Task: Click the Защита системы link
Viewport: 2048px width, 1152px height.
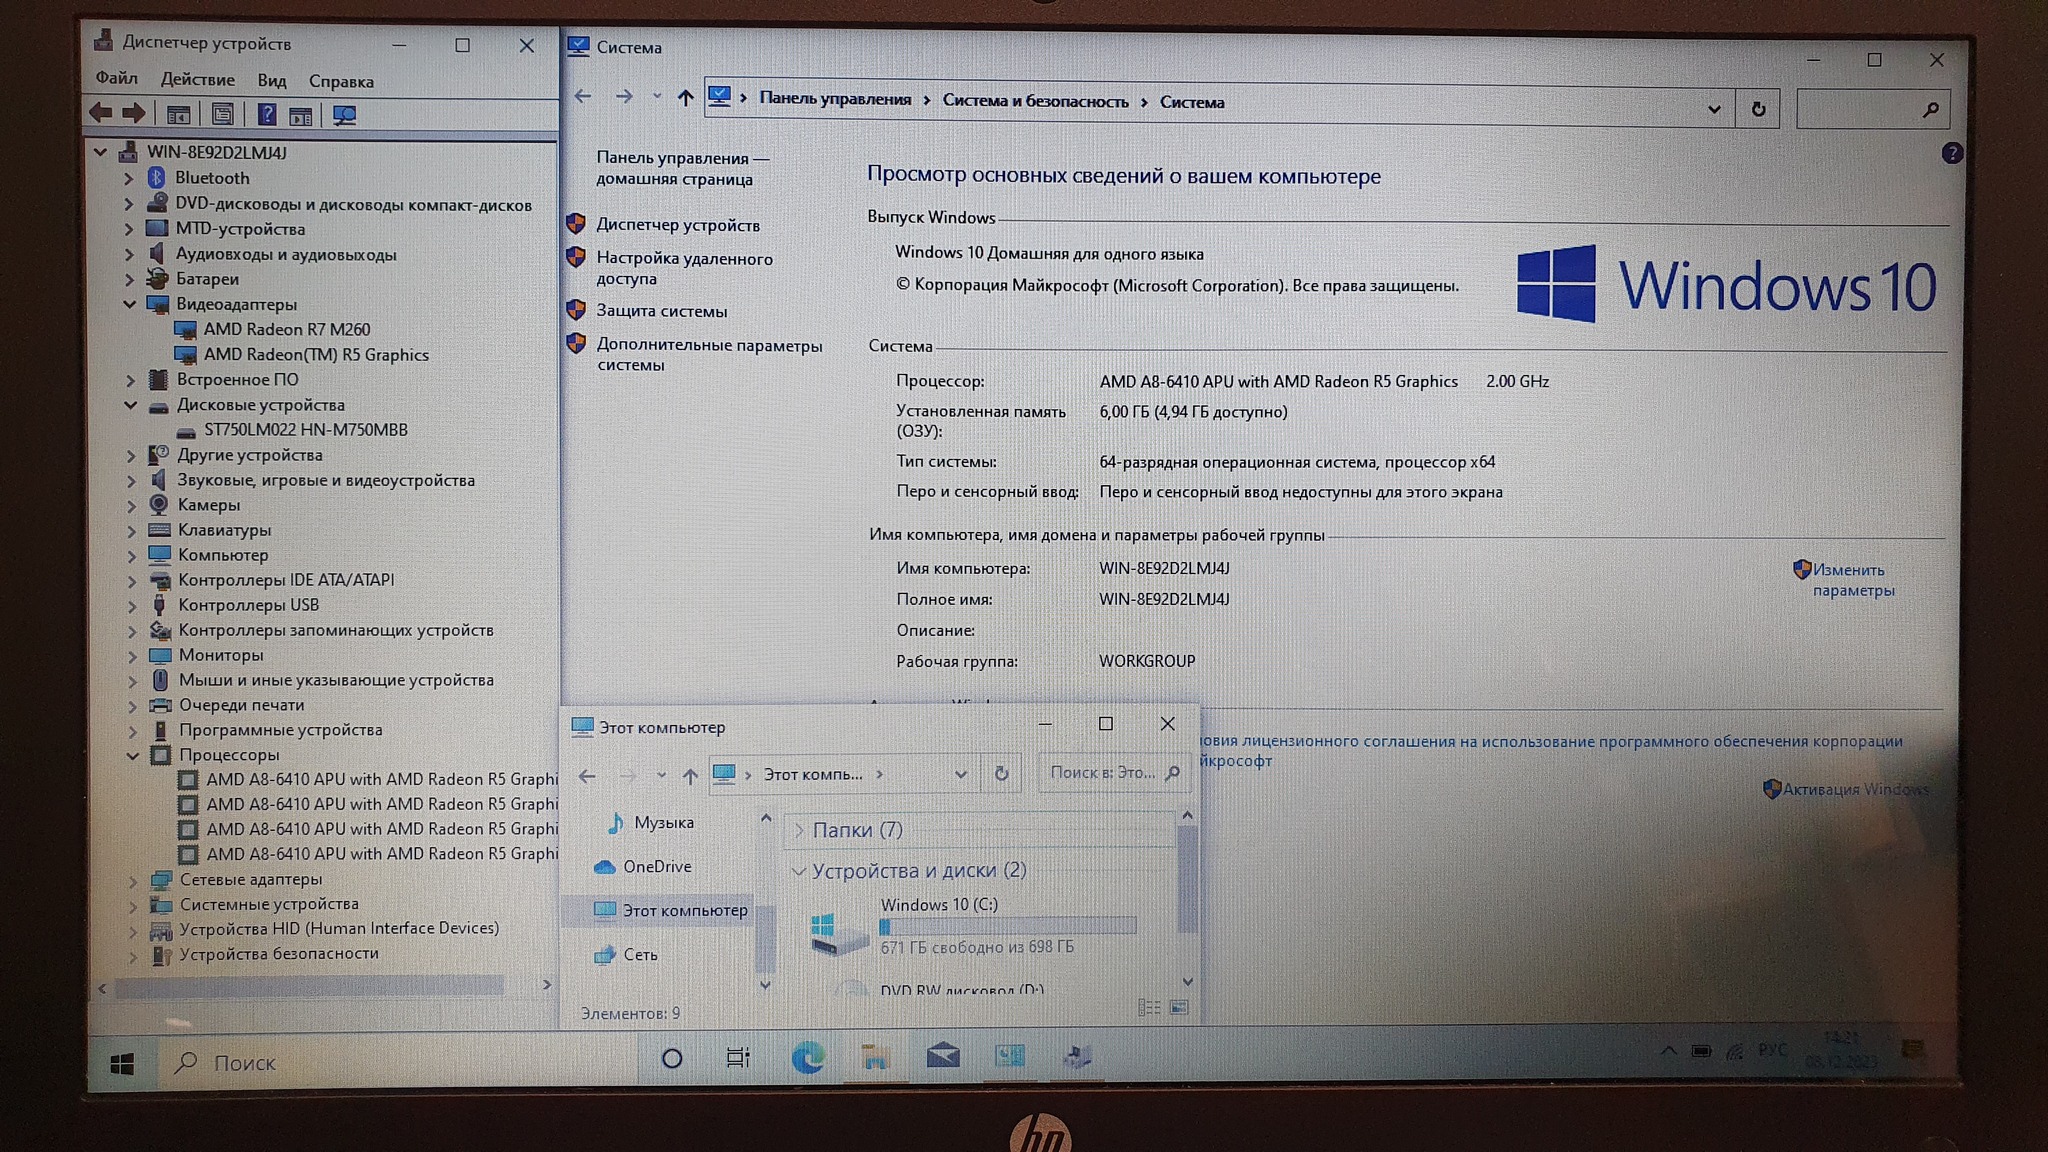Action: point(661,311)
